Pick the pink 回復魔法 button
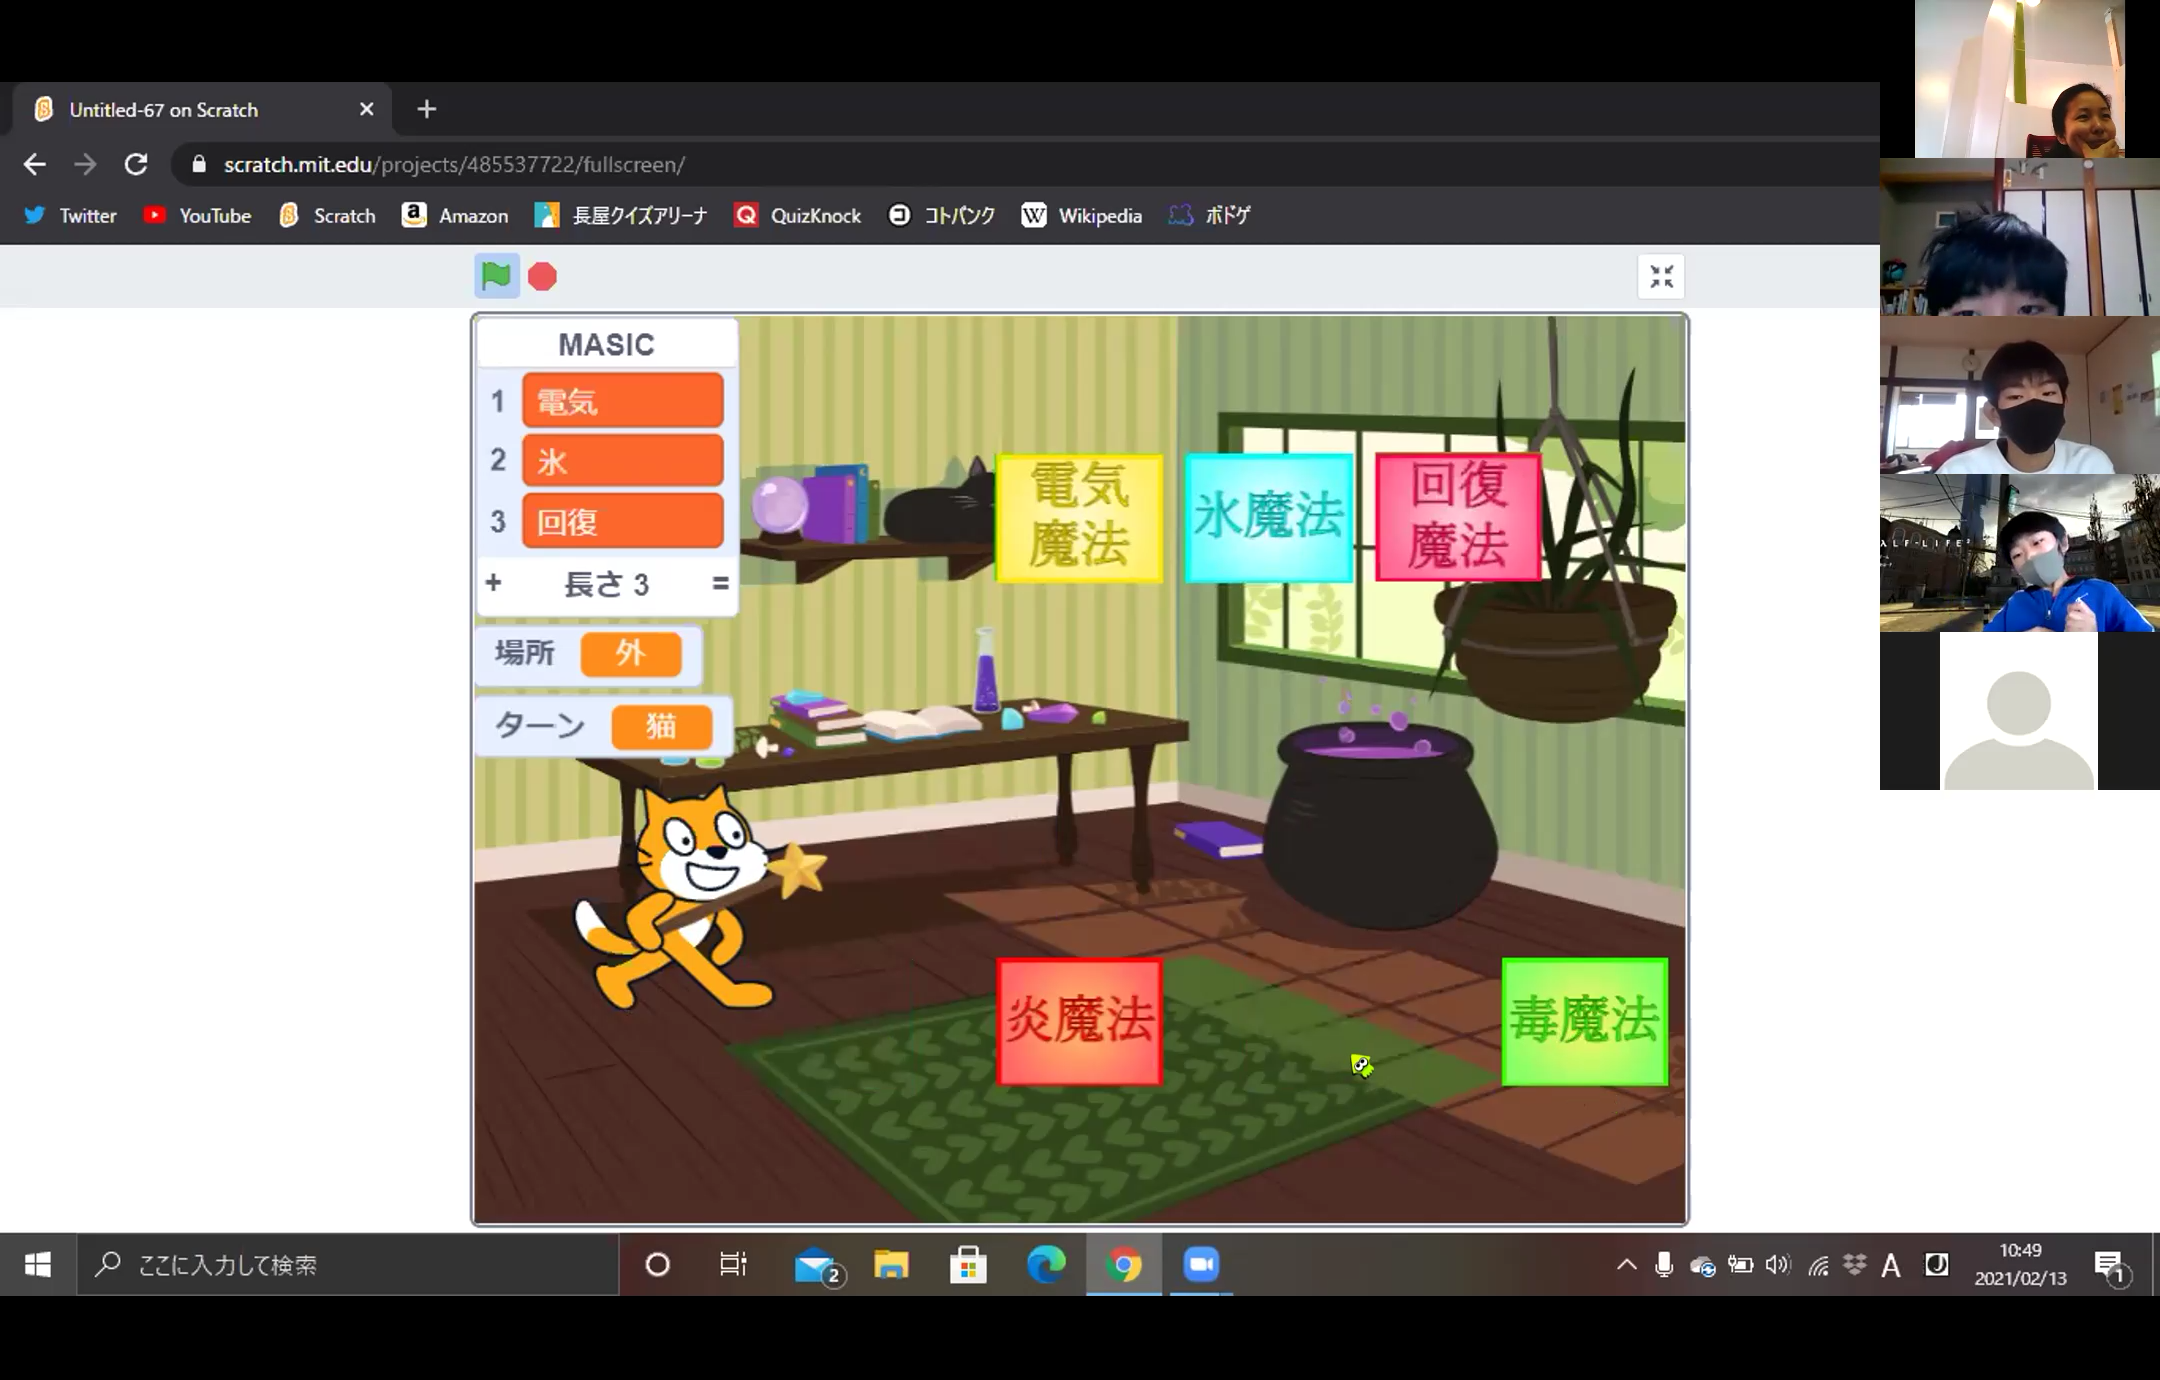The image size is (2160, 1380). point(1458,517)
